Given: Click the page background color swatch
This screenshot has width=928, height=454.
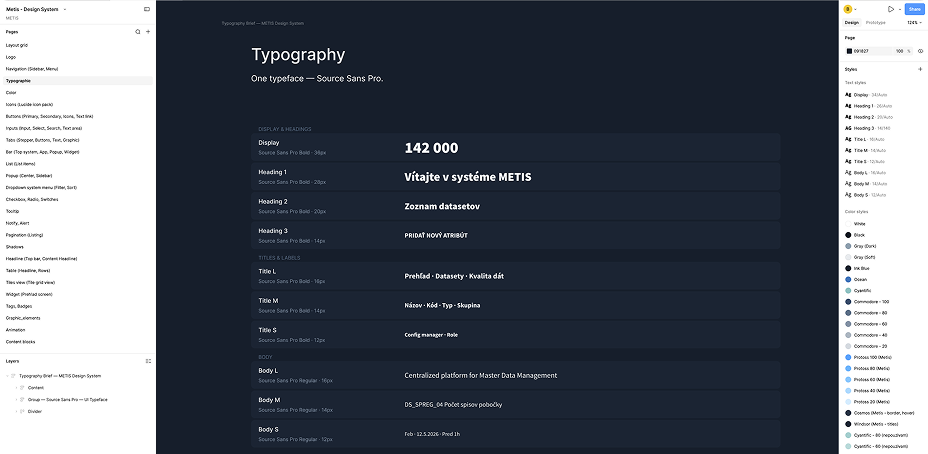Looking at the screenshot, I should (x=849, y=51).
